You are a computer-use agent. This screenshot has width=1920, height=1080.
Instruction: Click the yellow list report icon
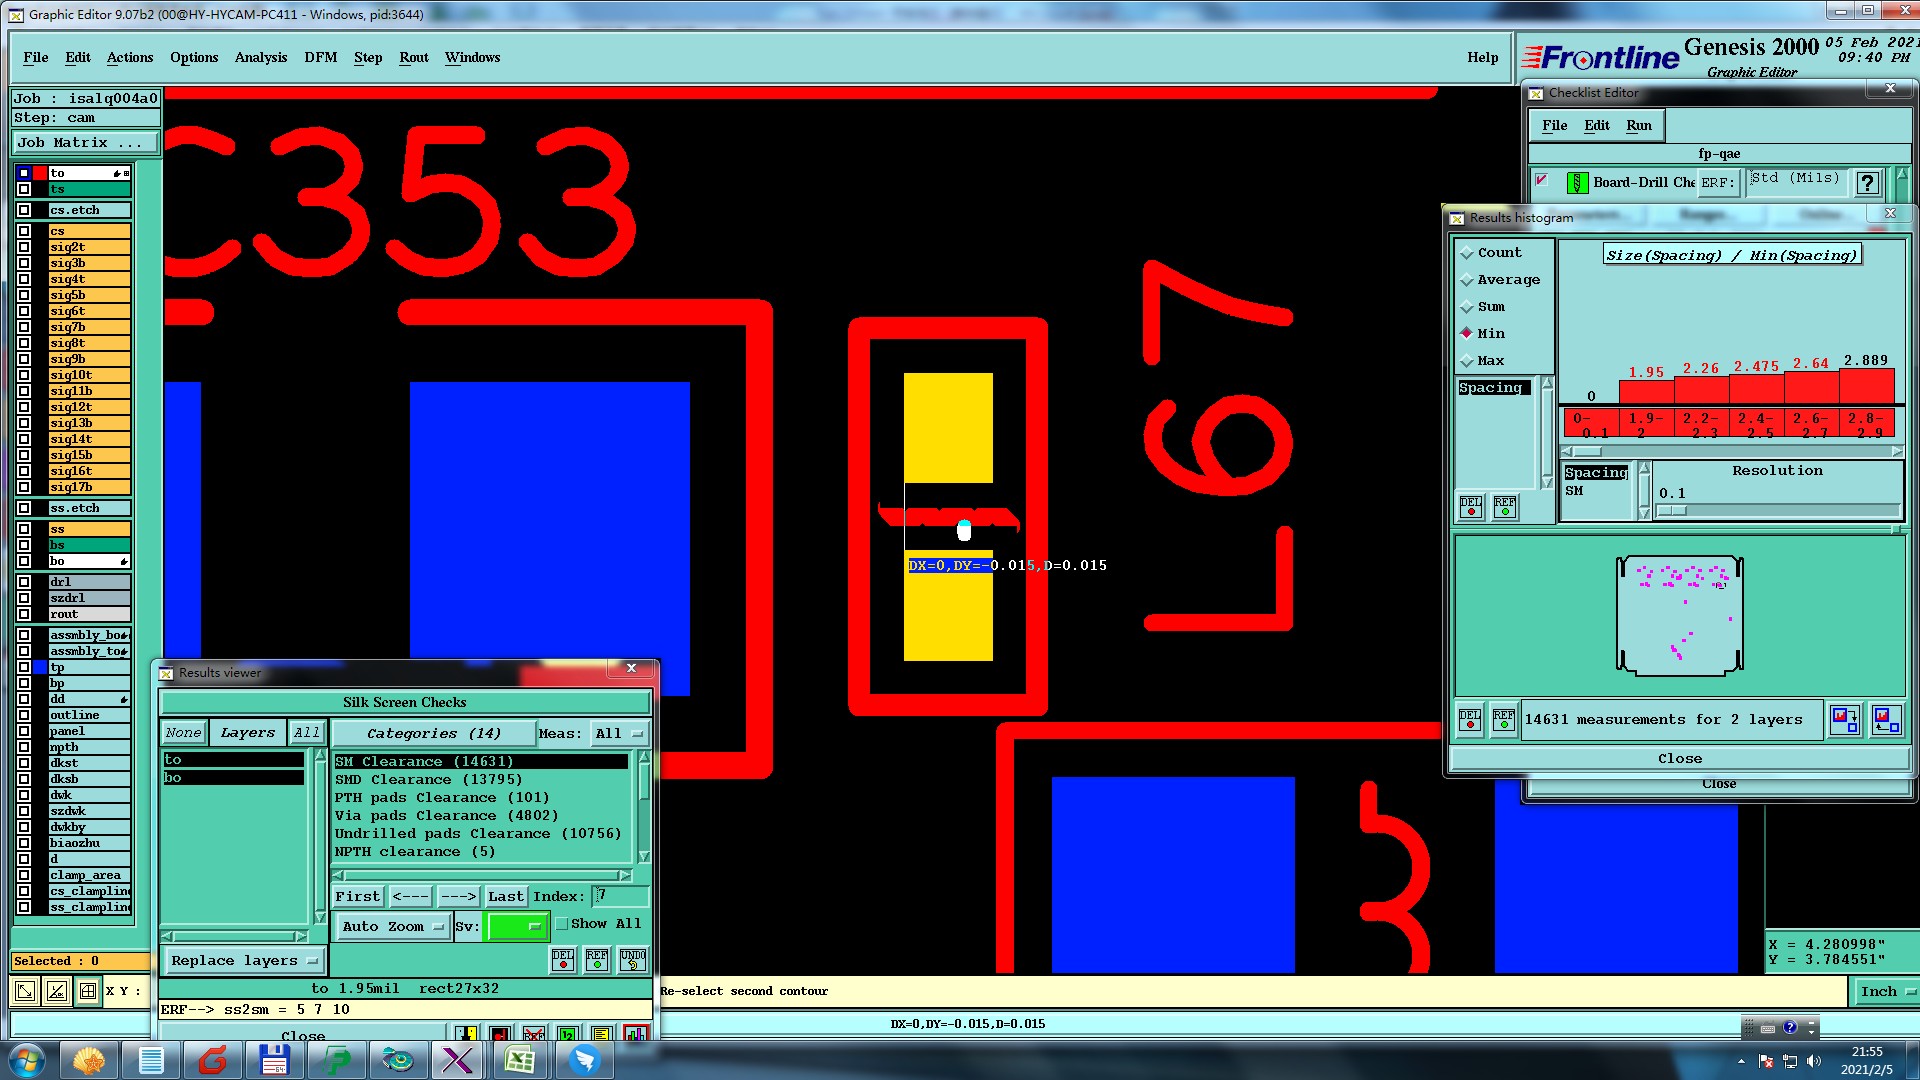601,1033
